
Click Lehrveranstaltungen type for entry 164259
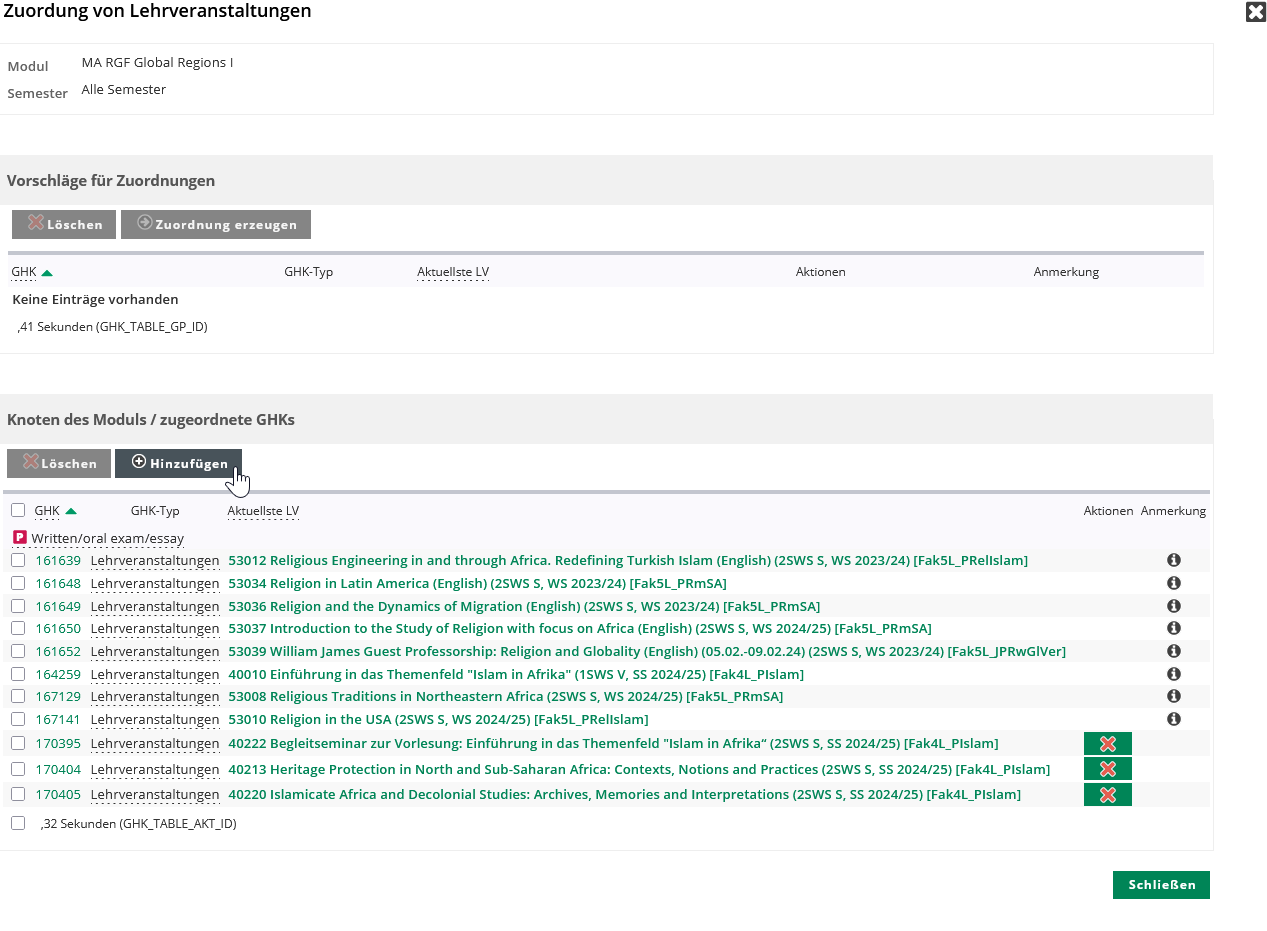click(154, 674)
